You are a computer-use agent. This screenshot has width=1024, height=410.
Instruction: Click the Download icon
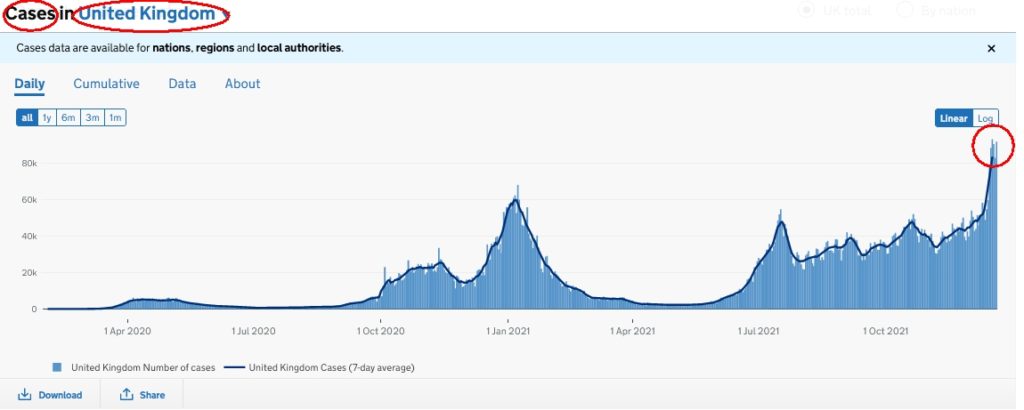point(24,394)
